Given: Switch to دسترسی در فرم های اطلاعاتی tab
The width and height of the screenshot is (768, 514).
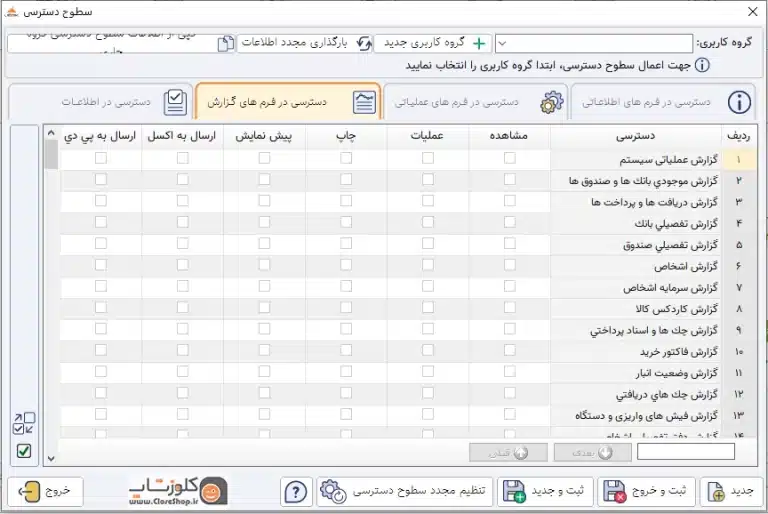Looking at the screenshot, I should point(662,102).
